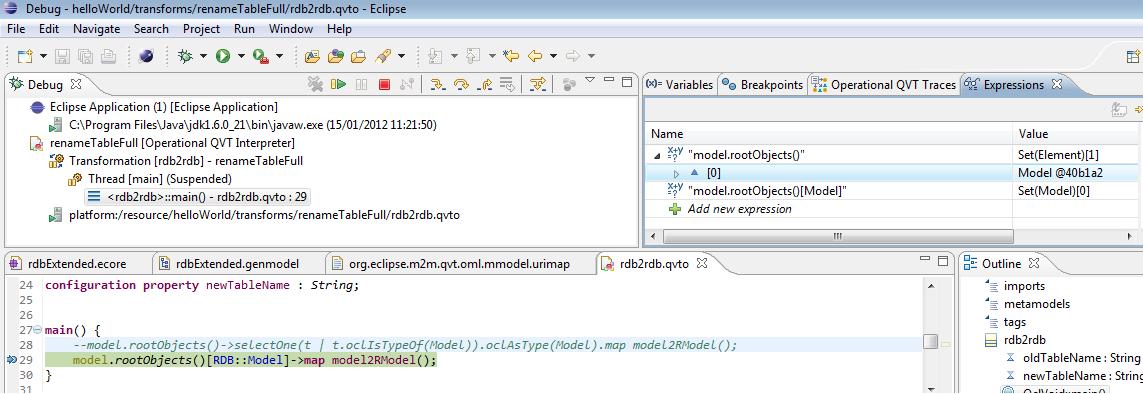Click the Resume icon in the Debug view
The width and height of the screenshot is (1143, 394).
click(338, 84)
